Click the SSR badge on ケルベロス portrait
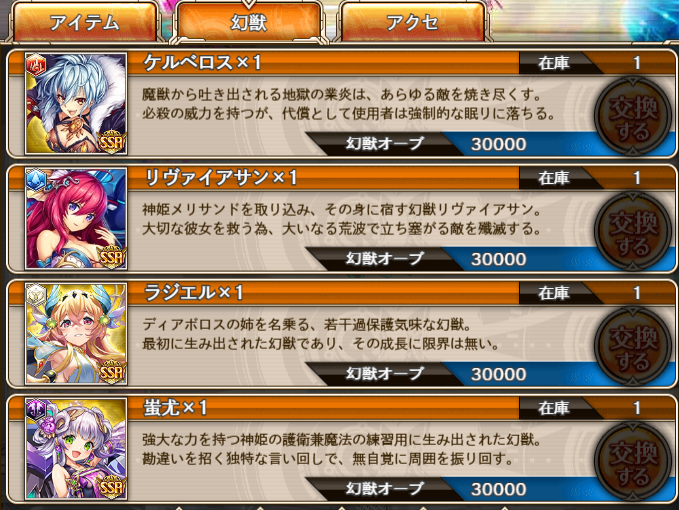The width and height of the screenshot is (679, 510). [x=112, y=141]
